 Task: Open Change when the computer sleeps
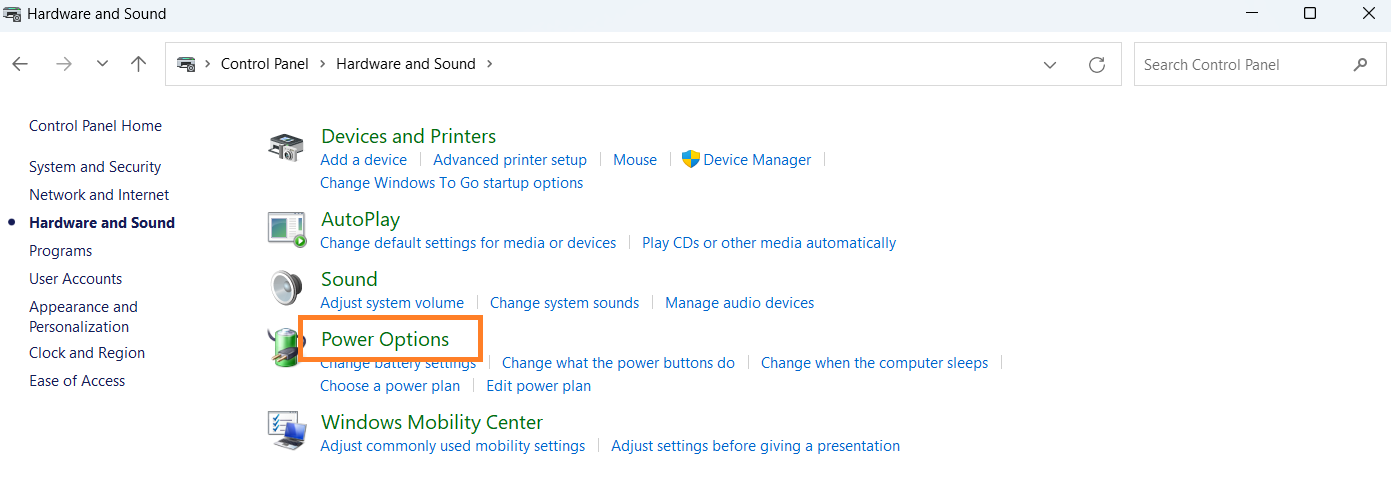click(874, 363)
